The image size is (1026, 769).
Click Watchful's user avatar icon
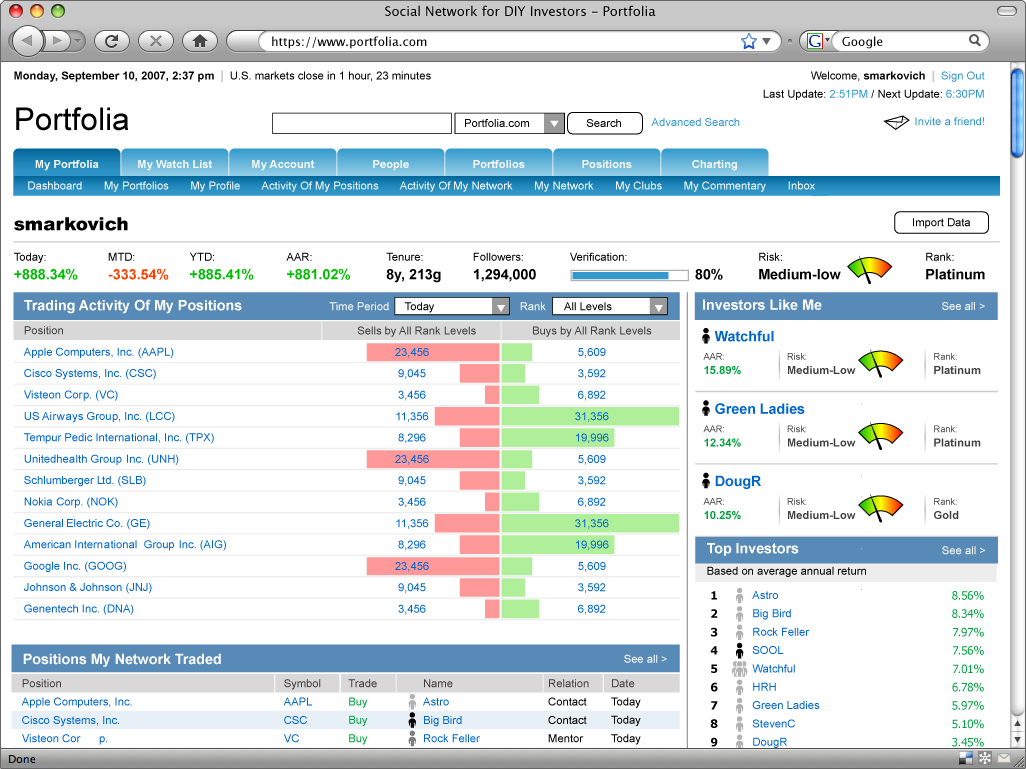(x=706, y=336)
